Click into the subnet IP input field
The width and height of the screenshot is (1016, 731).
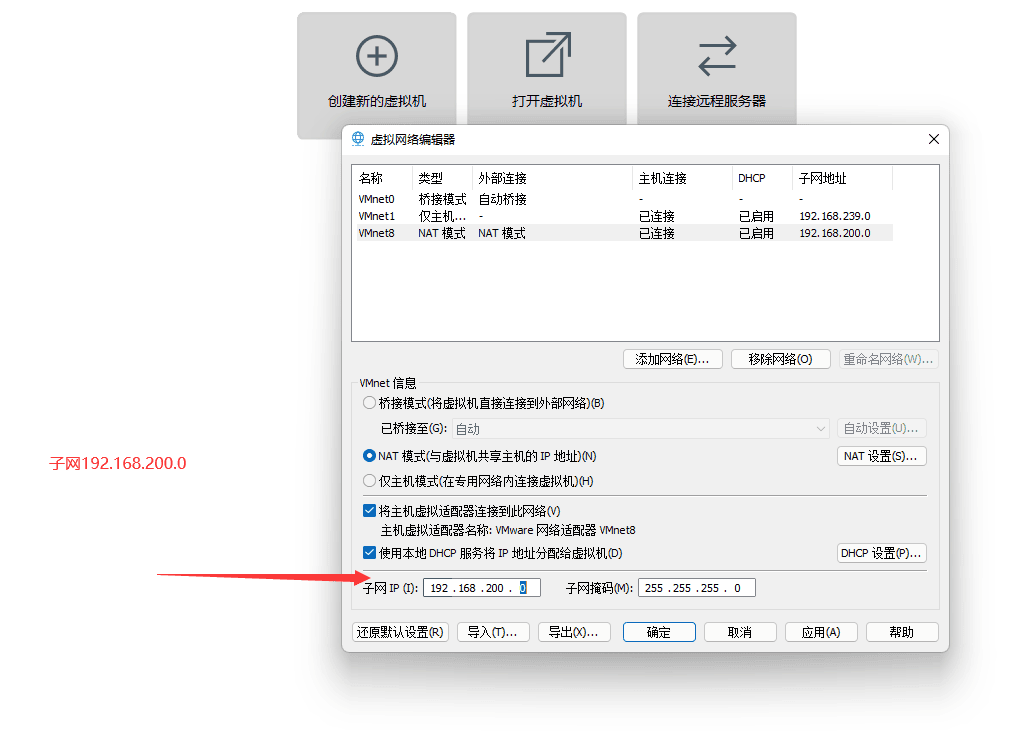[x=482, y=588]
